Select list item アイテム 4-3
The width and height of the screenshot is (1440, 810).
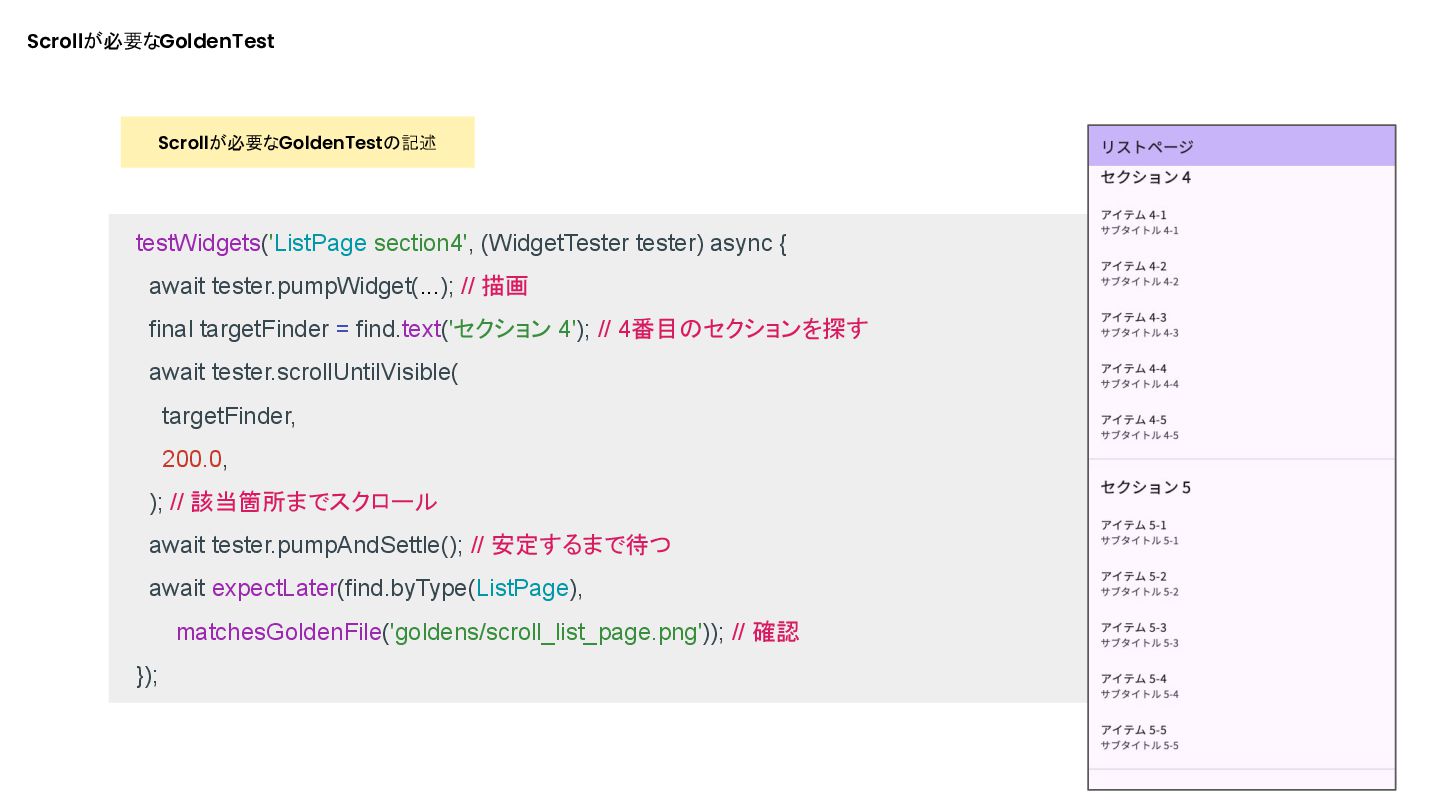[1140, 324]
